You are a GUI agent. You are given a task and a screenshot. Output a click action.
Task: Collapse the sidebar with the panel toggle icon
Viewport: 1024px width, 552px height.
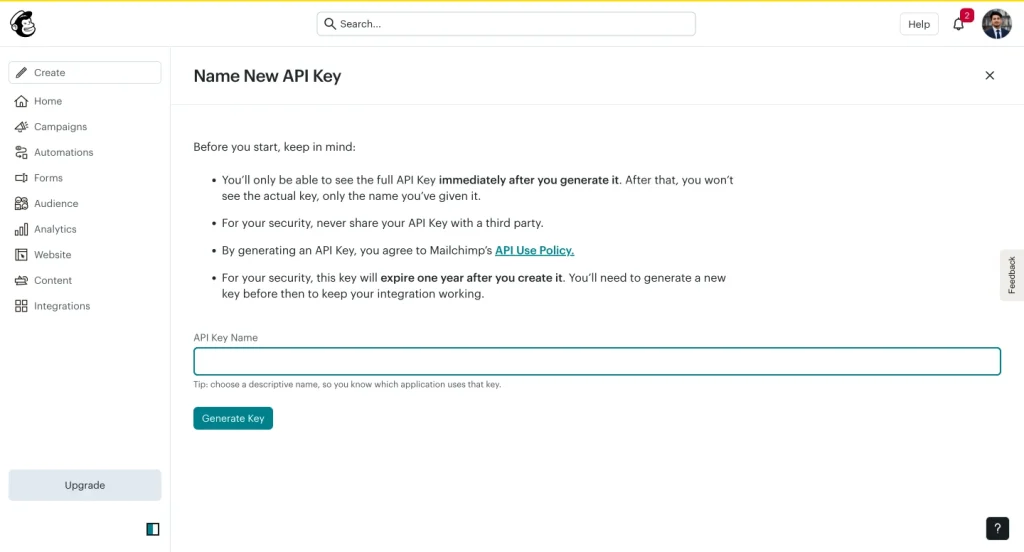pyautogui.click(x=153, y=529)
